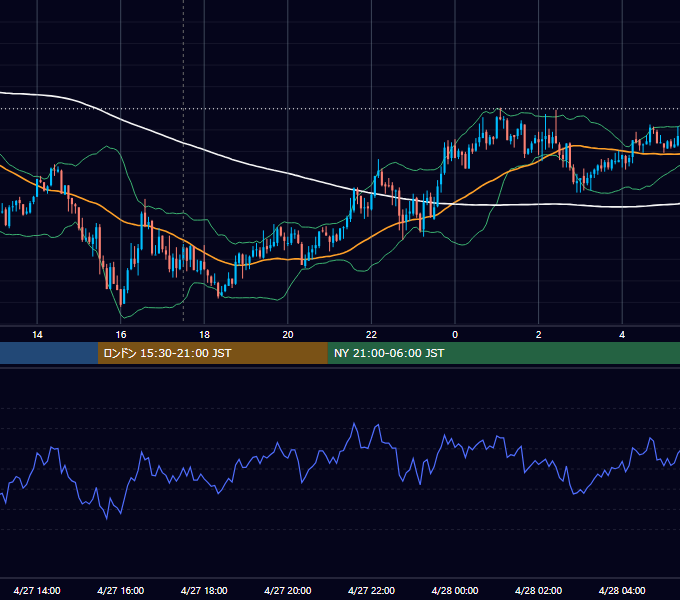Click the 14 hour label on price chart axis

(x=37, y=335)
